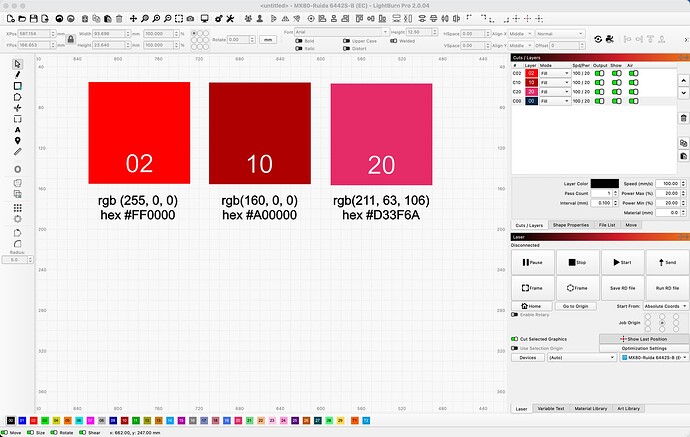
Task: Select the Draw Lines pencil tool
Action: (18, 75)
